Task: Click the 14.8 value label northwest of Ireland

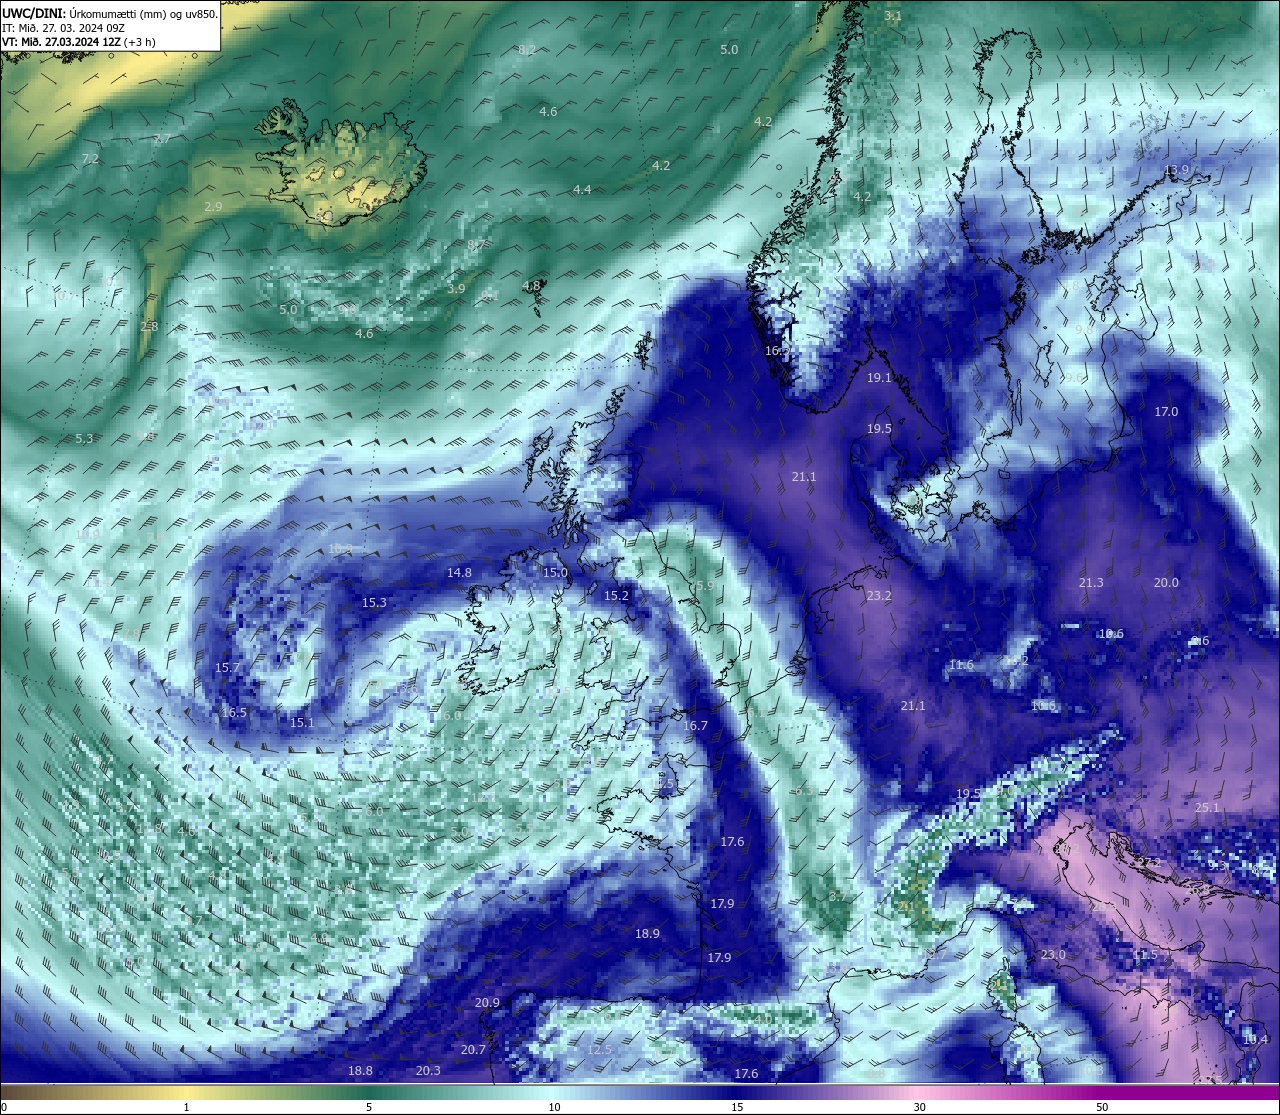Action: click(x=459, y=573)
